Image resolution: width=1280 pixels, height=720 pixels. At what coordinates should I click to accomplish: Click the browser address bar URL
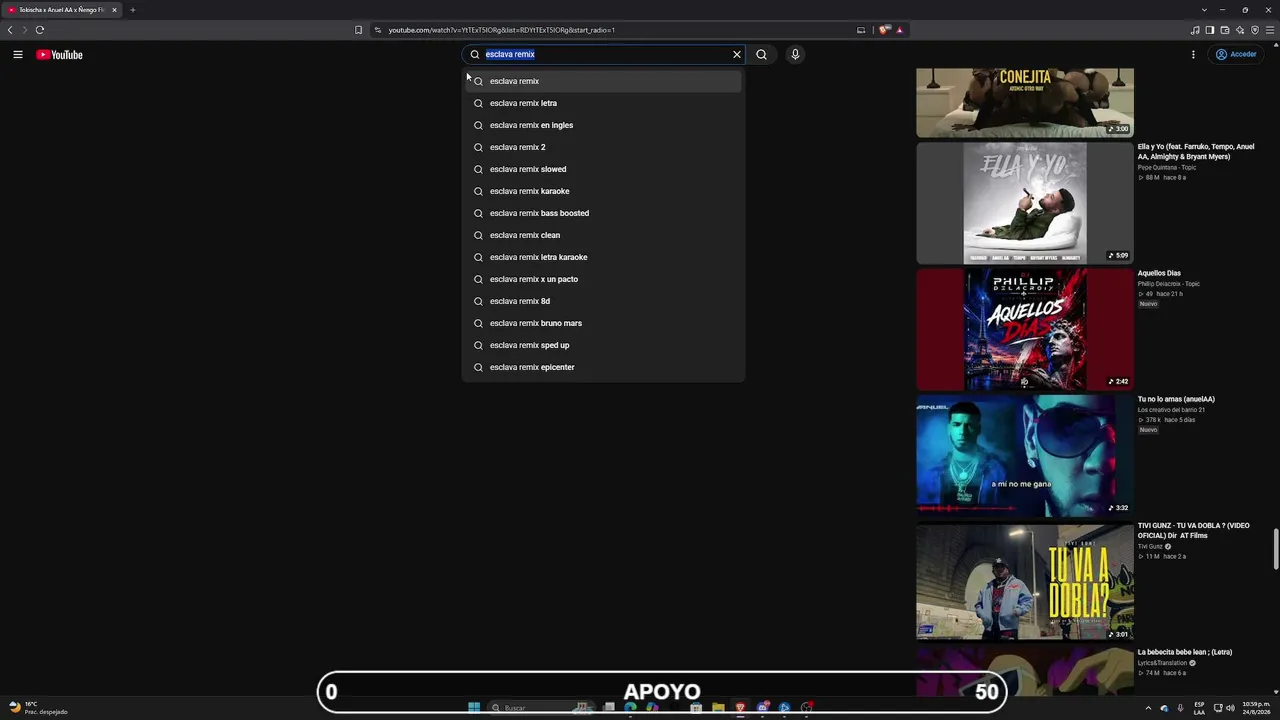[502, 30]
